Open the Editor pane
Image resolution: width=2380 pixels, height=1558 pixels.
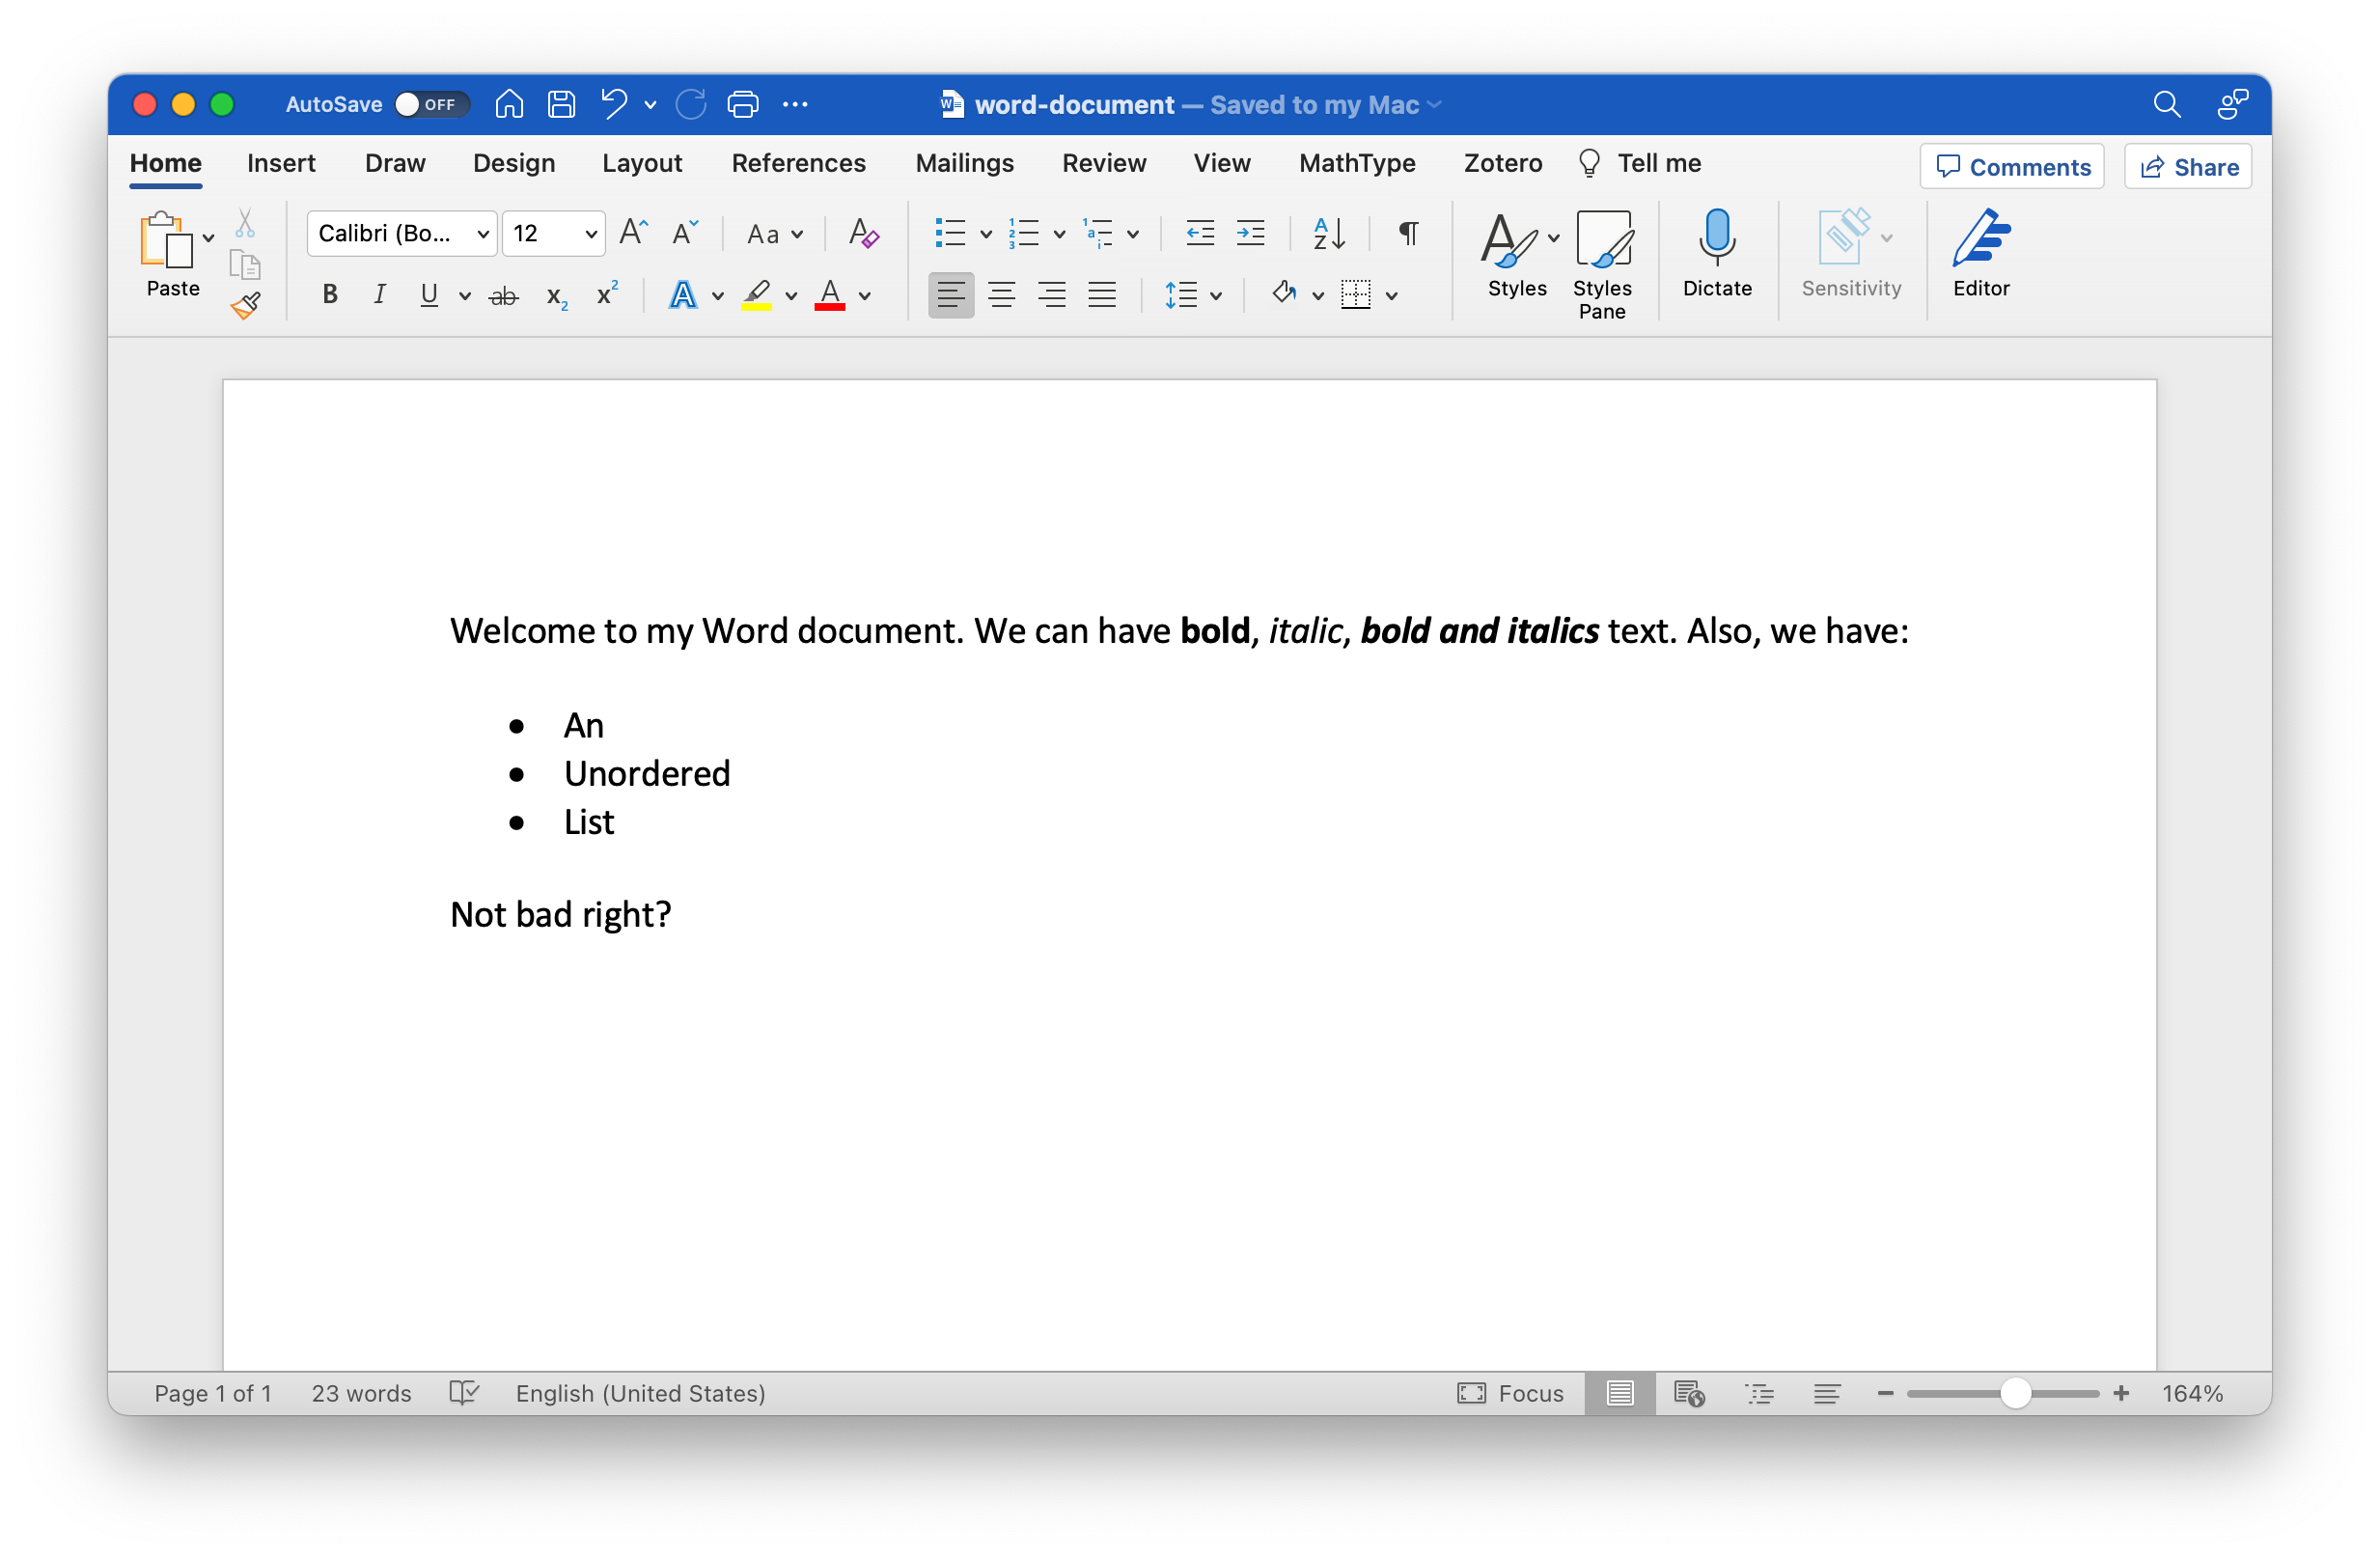[x=1982, y=256]
